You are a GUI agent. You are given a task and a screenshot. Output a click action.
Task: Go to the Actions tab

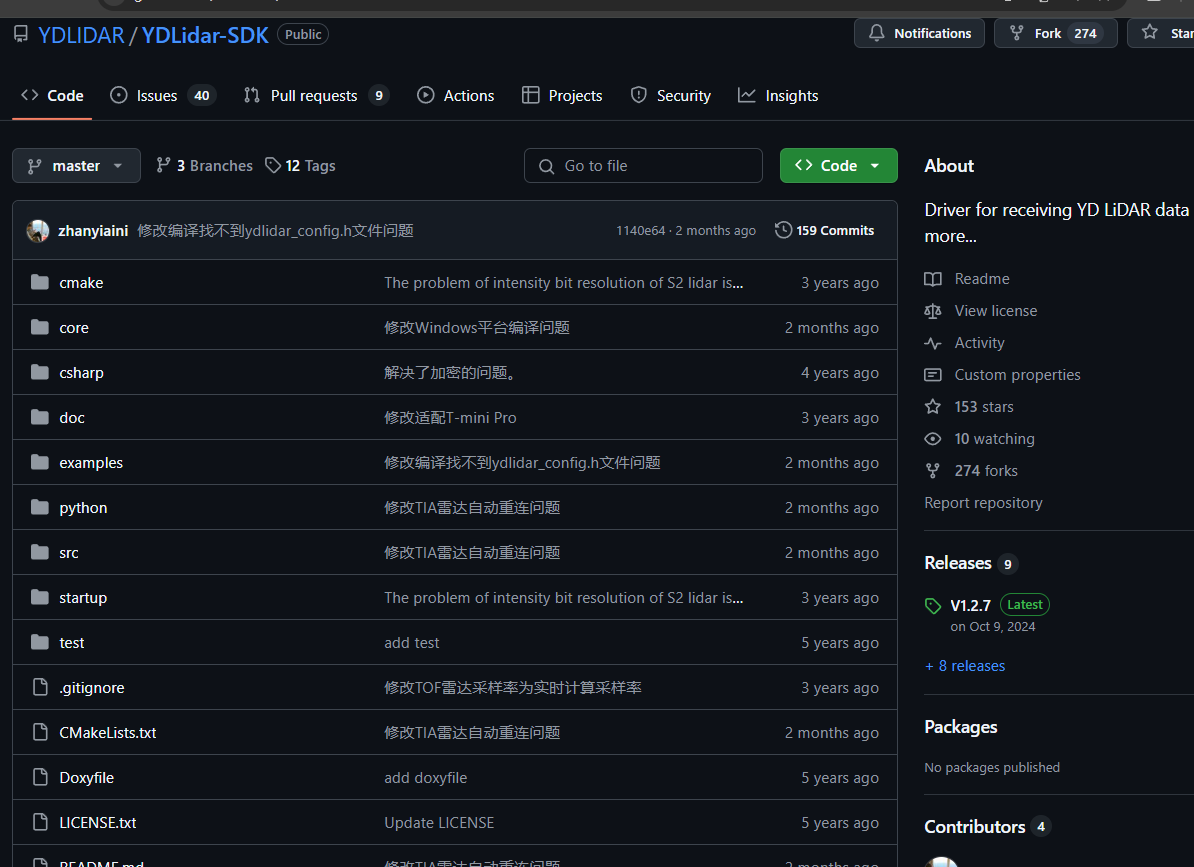pos(455,95)
